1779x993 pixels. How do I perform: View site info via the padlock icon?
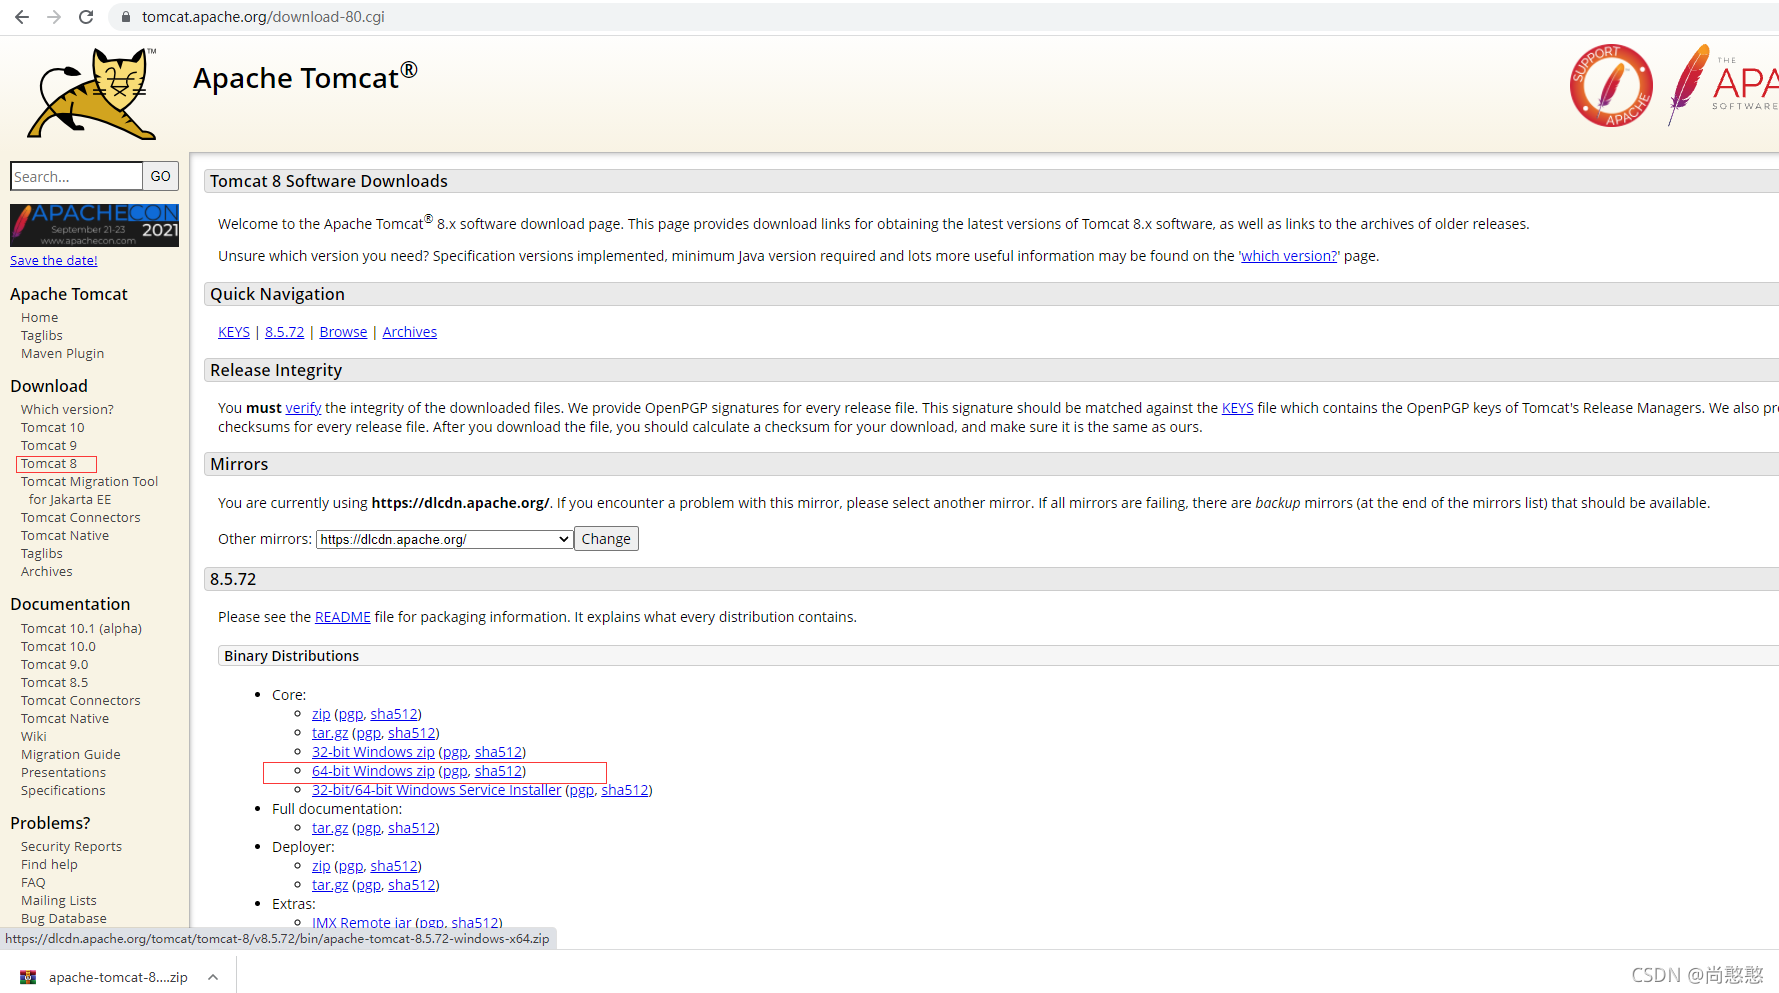coord(126,17)
